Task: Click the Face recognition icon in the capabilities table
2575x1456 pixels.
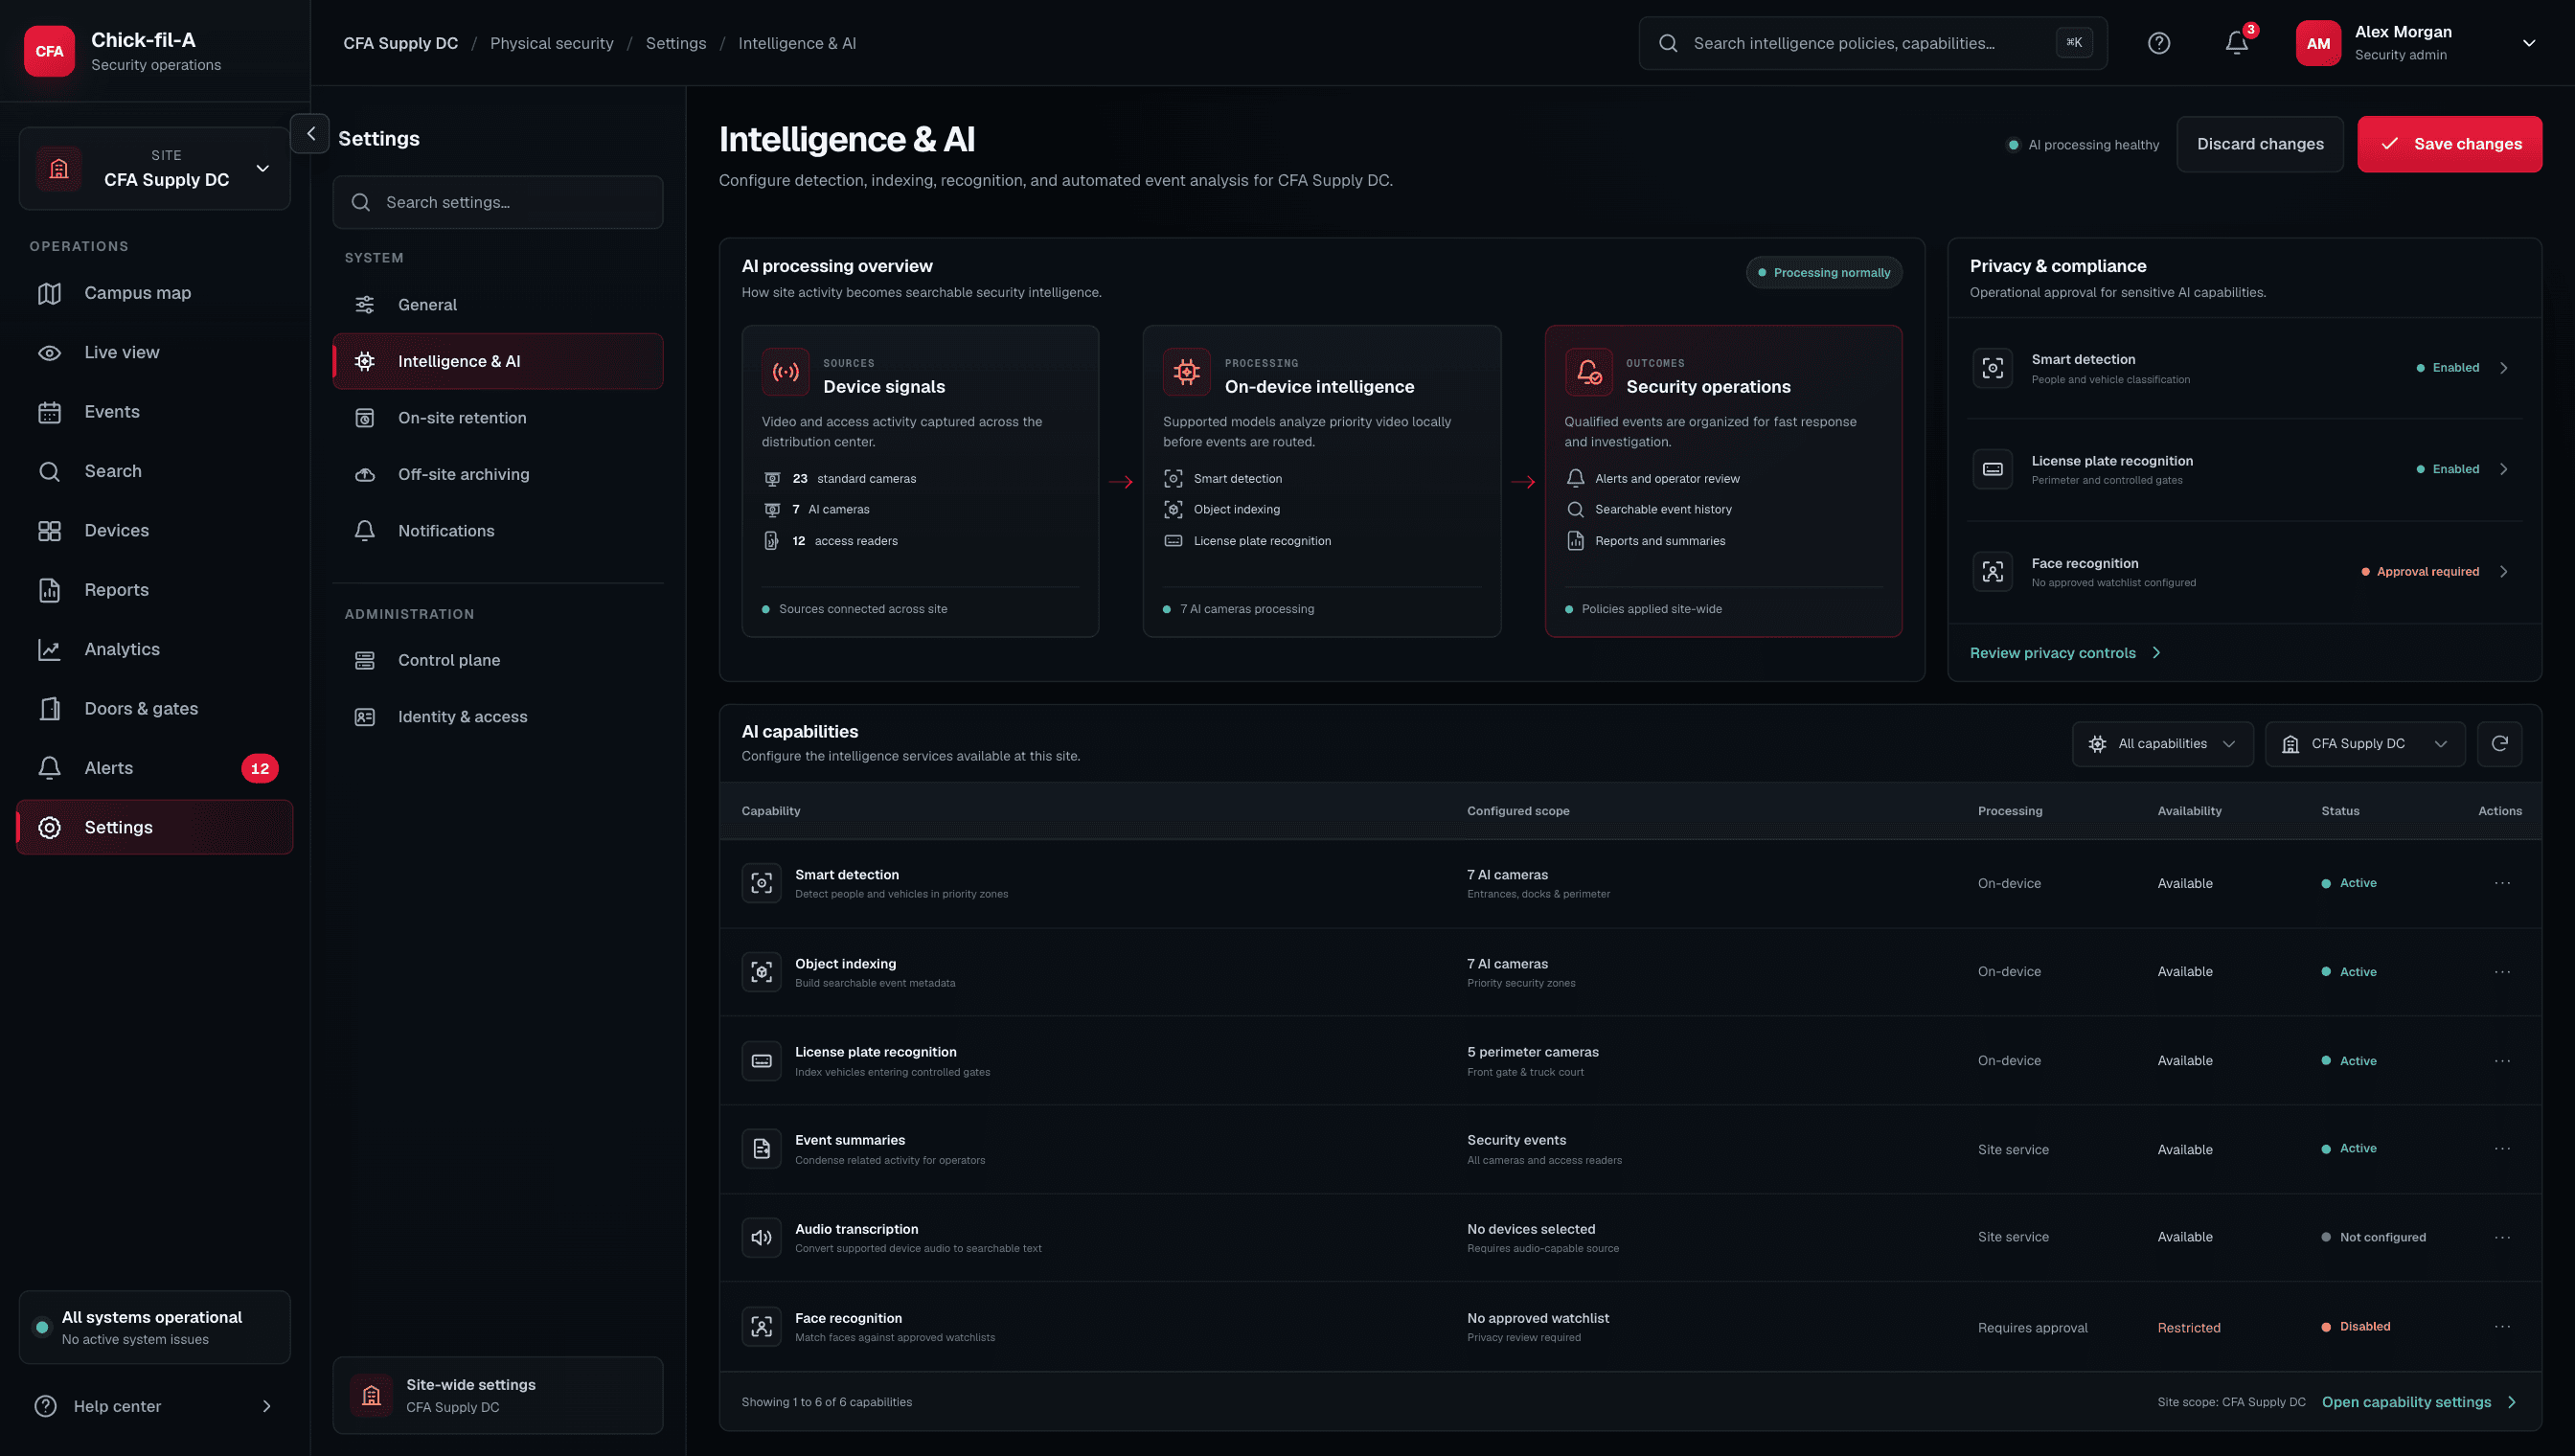Action: [762, 1327]
